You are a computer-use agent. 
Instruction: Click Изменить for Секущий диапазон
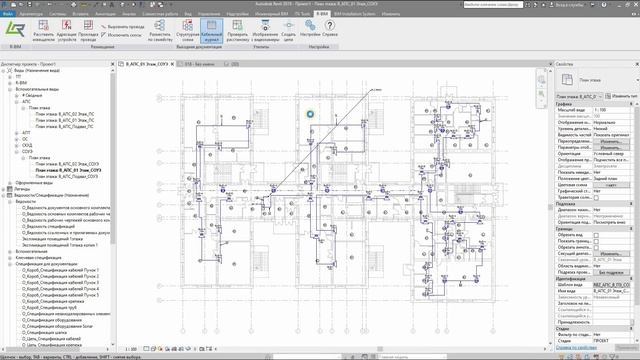click(611, 254)
